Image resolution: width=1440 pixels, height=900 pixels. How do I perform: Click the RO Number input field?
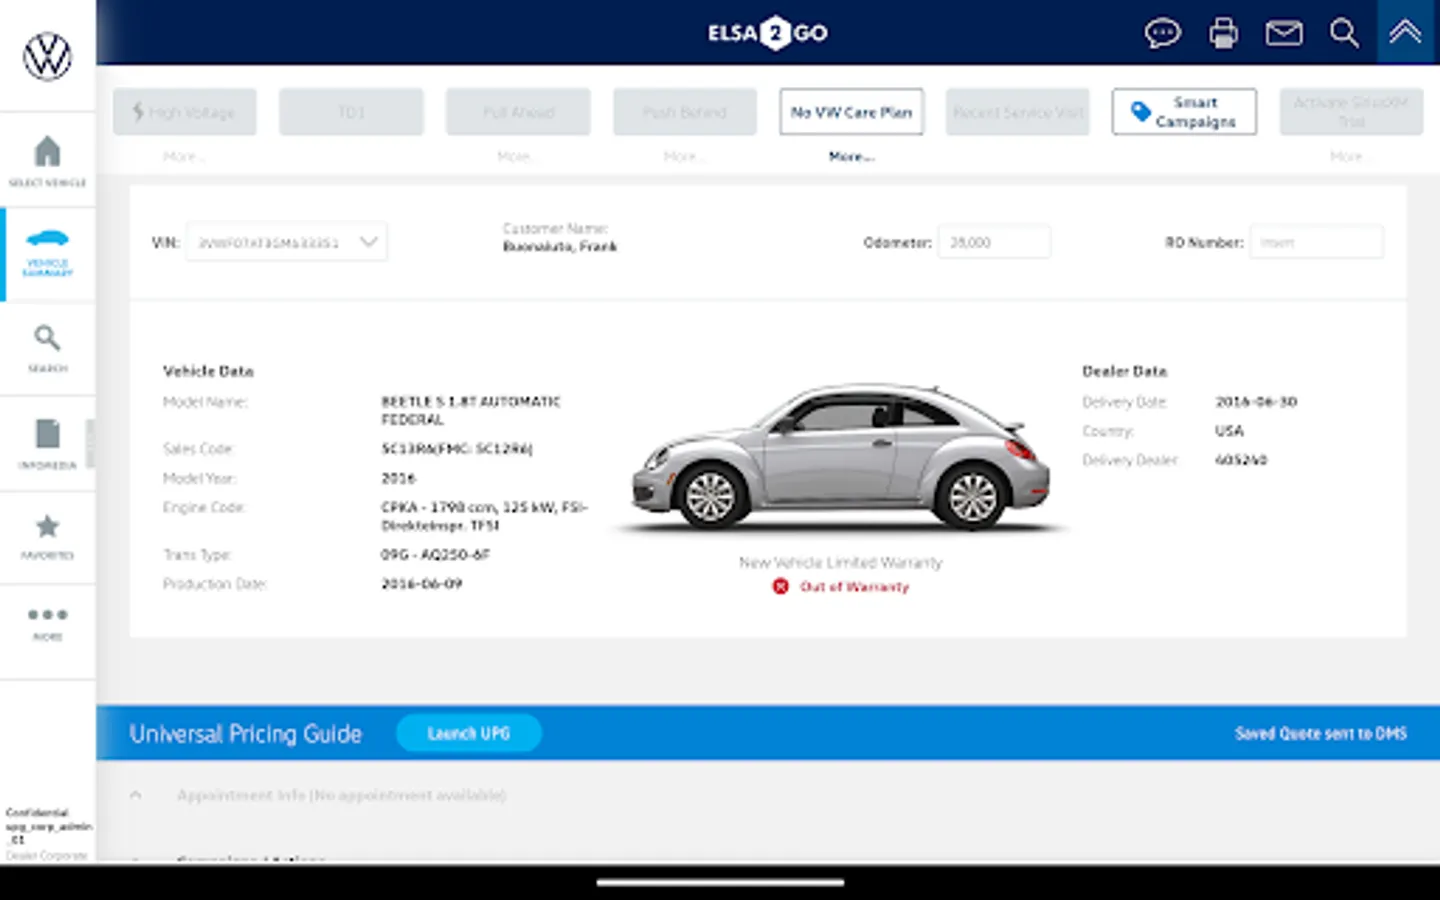pos(1317,241)
